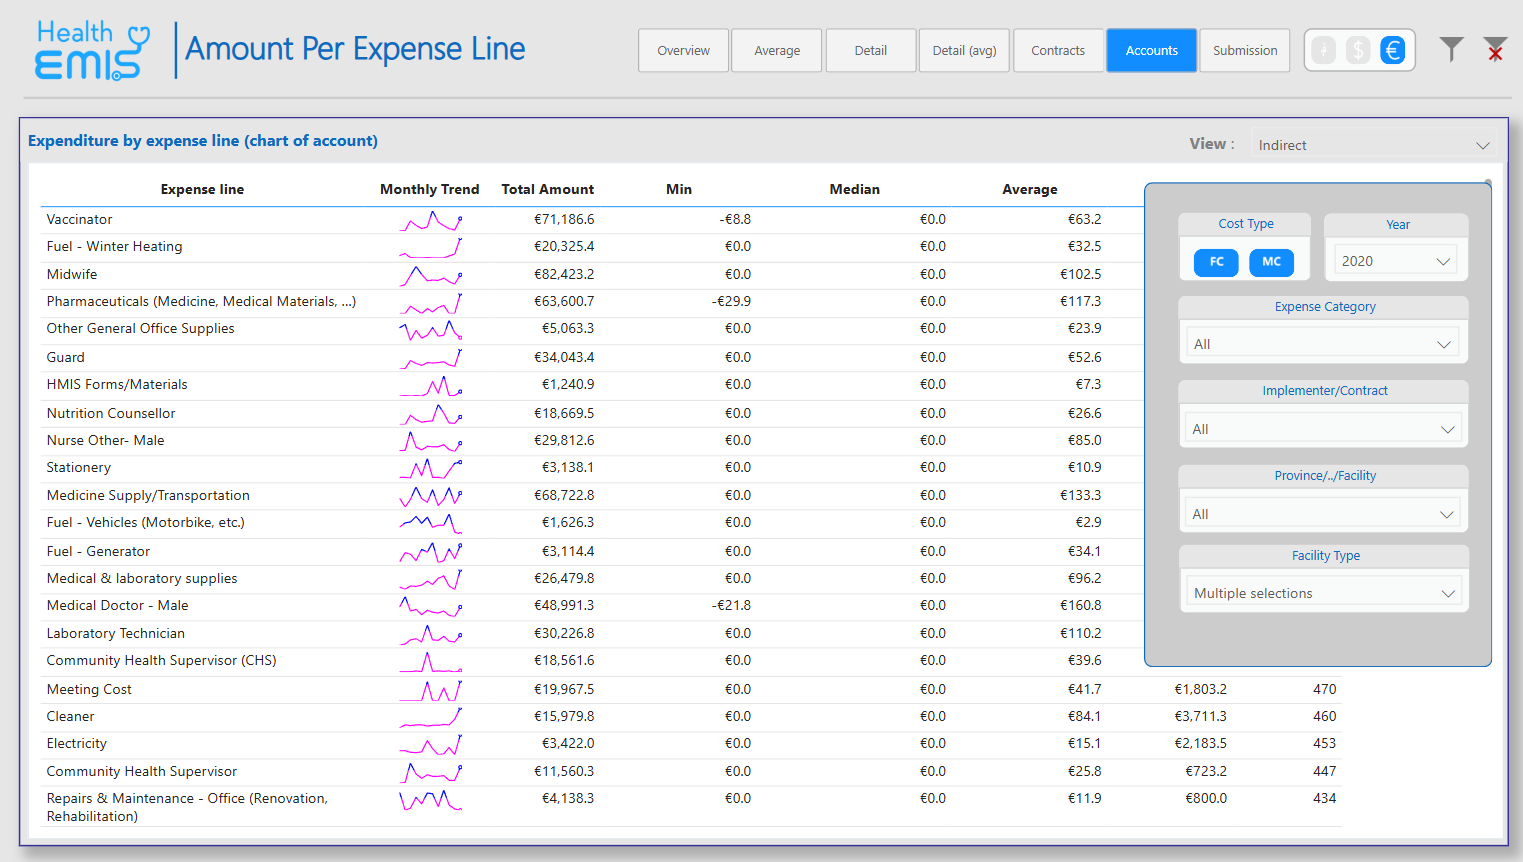Switch to the Detail (avg) tab

tap(963, 49)
